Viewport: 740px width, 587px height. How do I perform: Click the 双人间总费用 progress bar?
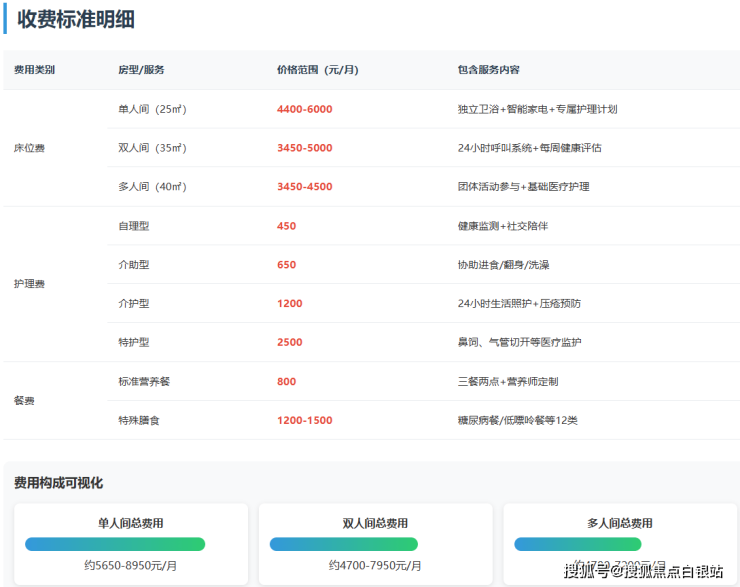click(x=359, y=544)
